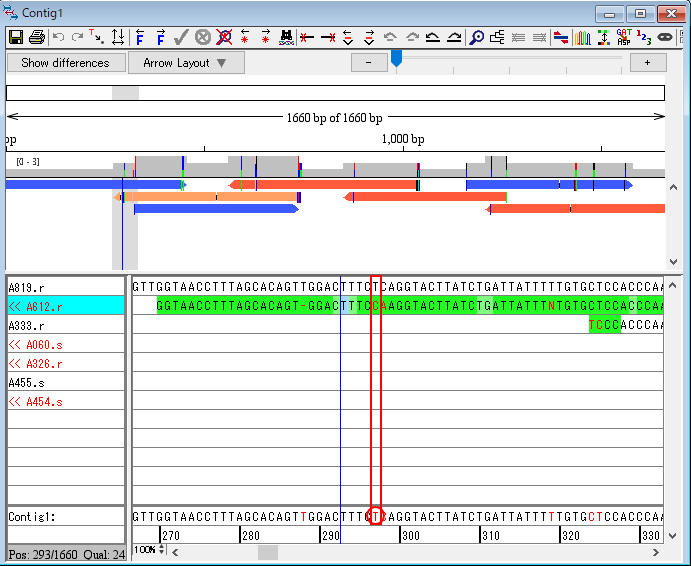This screenshot has width=691, height=566.
Task: Click the Contig1: consensus label
Action: pyautogui.click(x=32, y=516)
